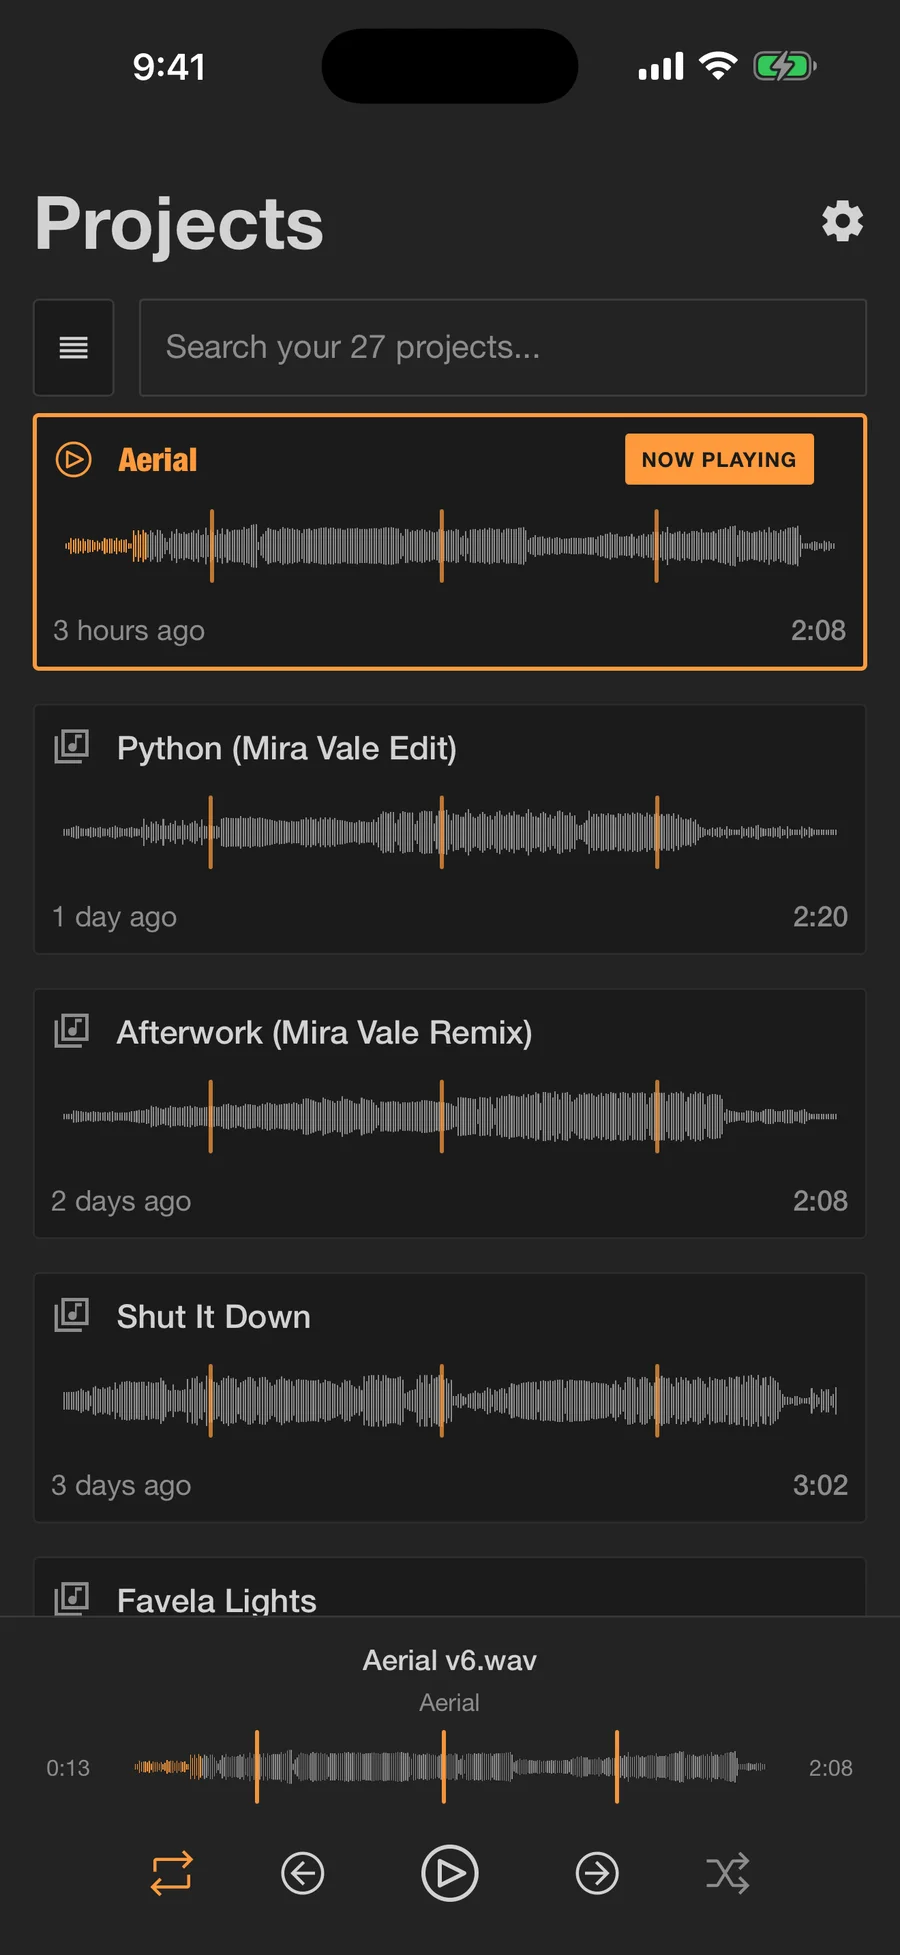Click the 9:41 status bar clock
The image size is (900, 1955).
(169, 67)
